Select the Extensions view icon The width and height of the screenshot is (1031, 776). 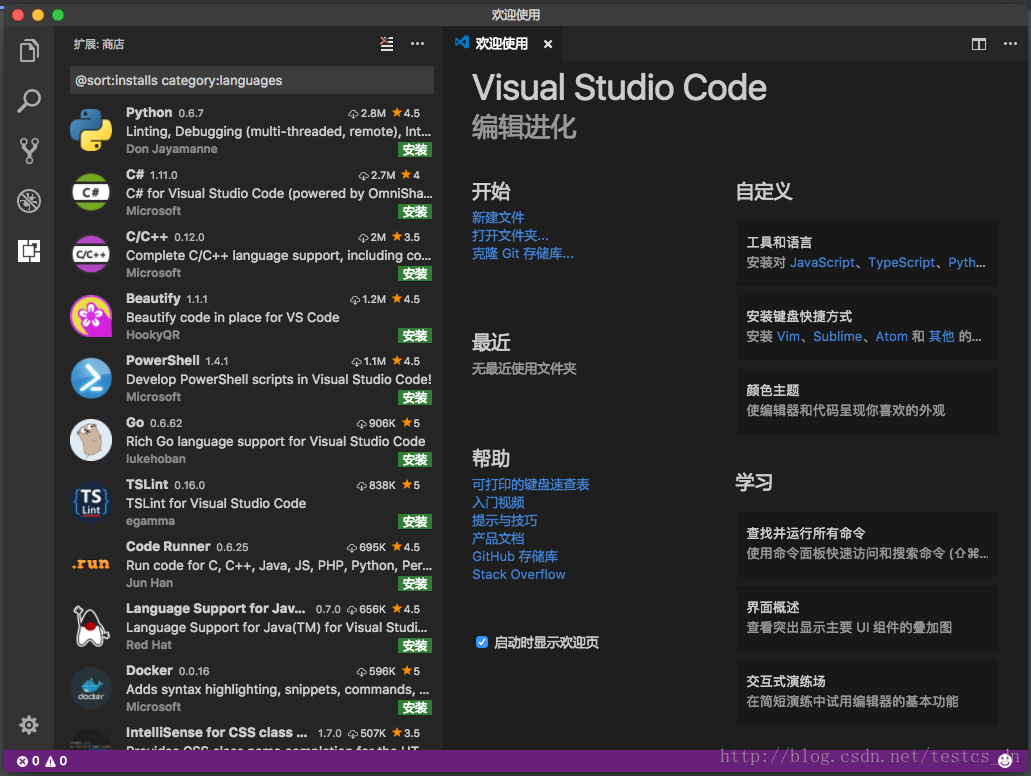pos(29,251)
